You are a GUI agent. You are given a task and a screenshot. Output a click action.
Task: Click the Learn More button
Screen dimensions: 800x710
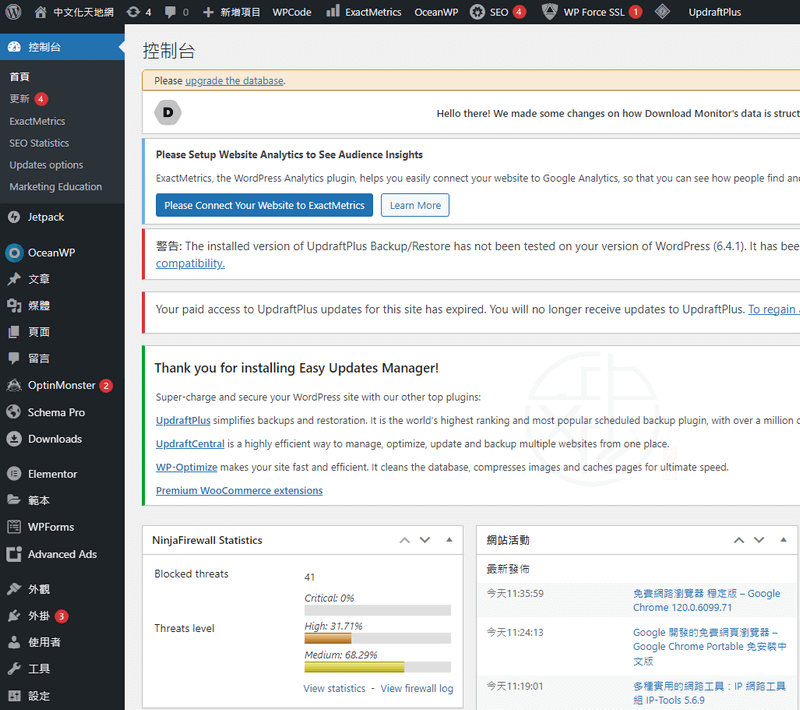[415, 205]
